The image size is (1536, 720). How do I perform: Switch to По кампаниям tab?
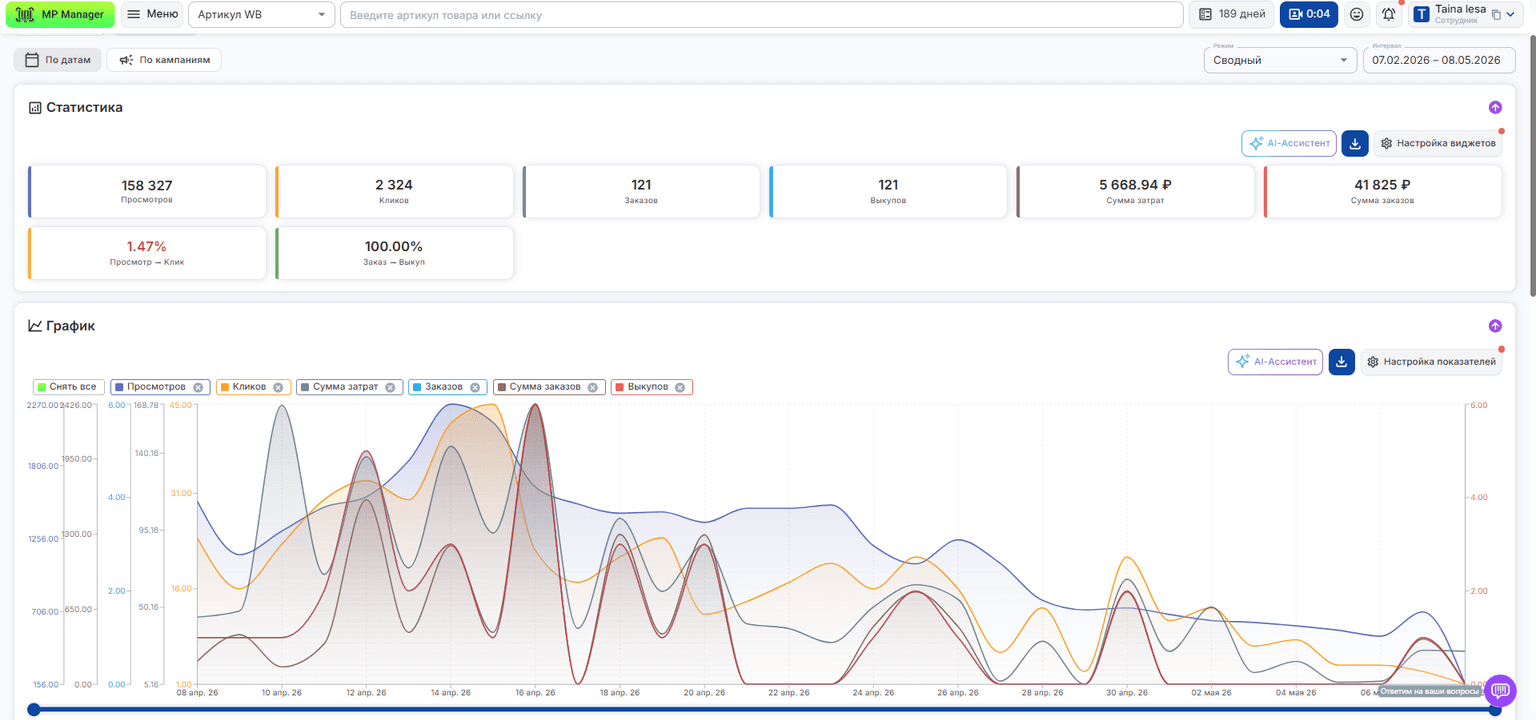pyautogui.click(x=164, y=60)
